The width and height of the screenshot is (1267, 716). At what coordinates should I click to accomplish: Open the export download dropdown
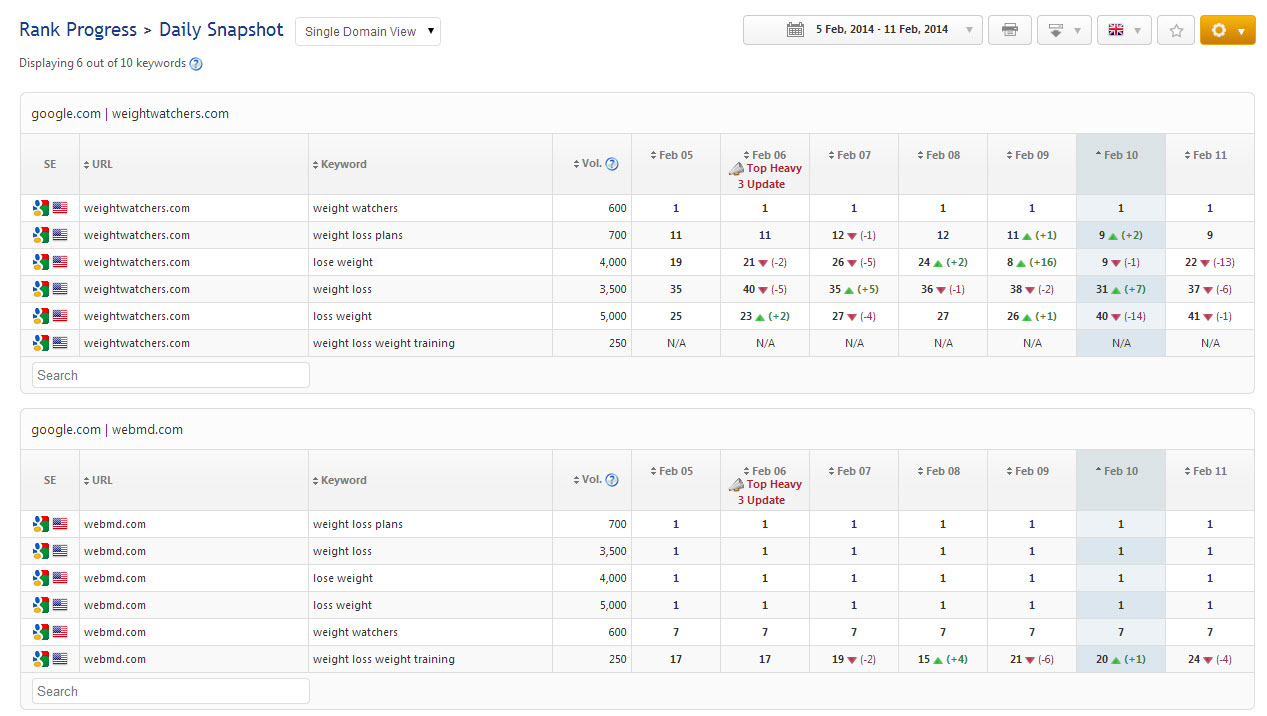[1063, 30]
